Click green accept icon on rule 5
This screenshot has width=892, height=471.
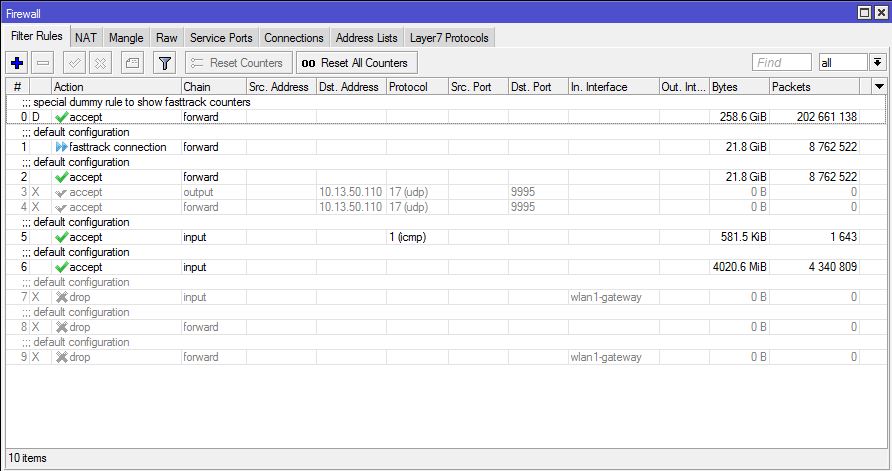click(61, 237)
